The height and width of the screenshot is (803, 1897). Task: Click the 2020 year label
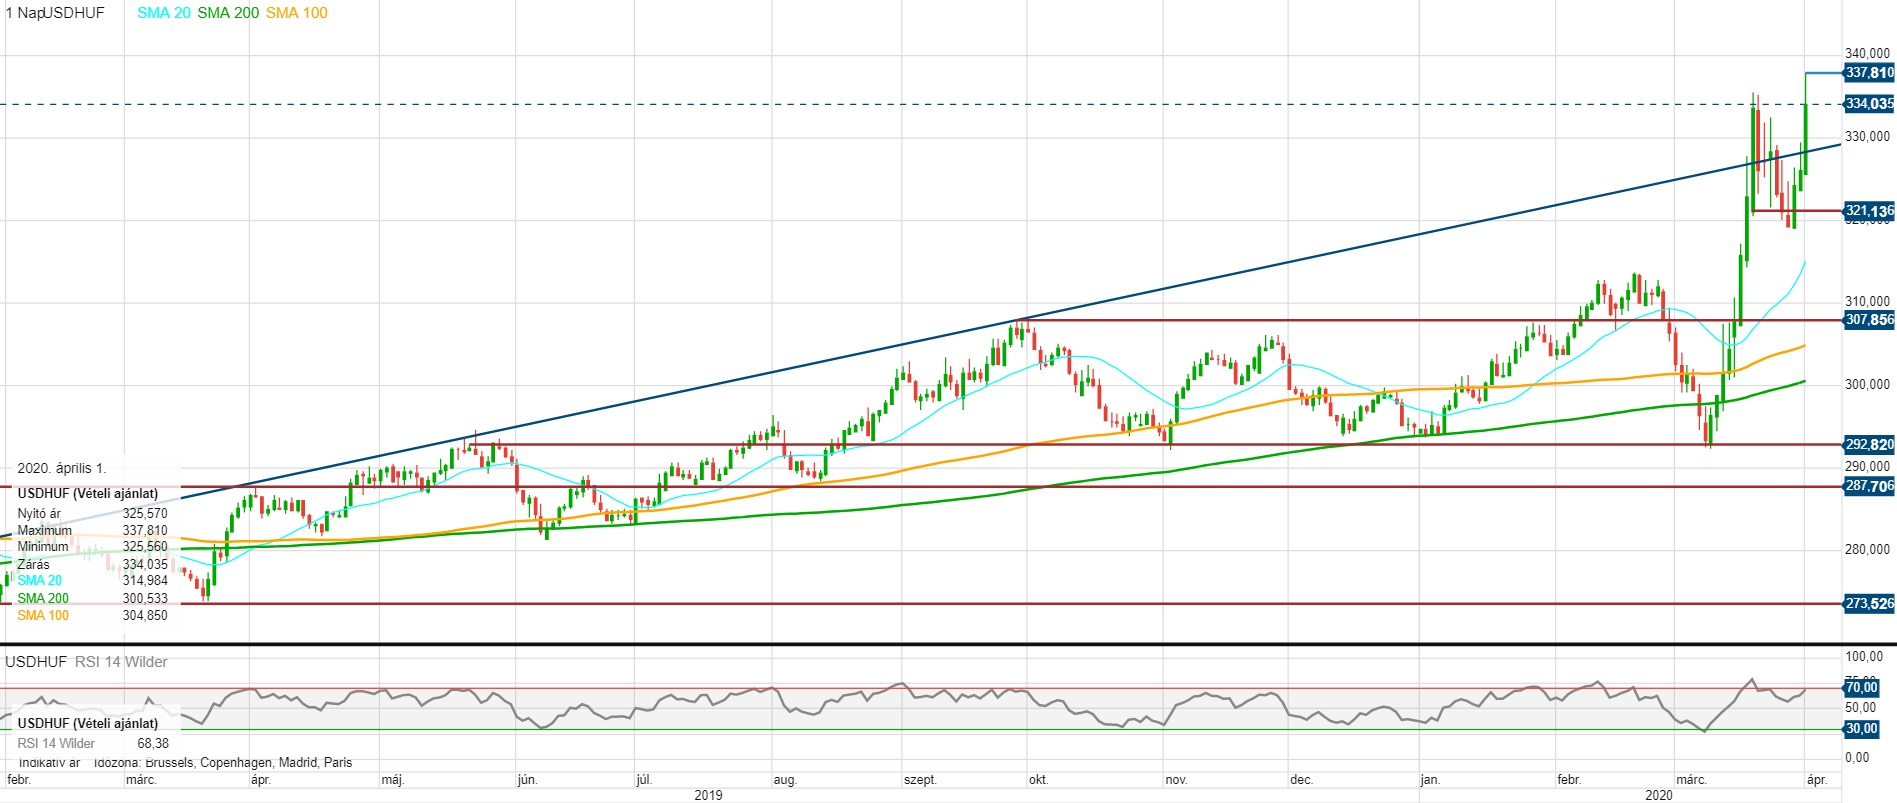tap(1658, 795)
